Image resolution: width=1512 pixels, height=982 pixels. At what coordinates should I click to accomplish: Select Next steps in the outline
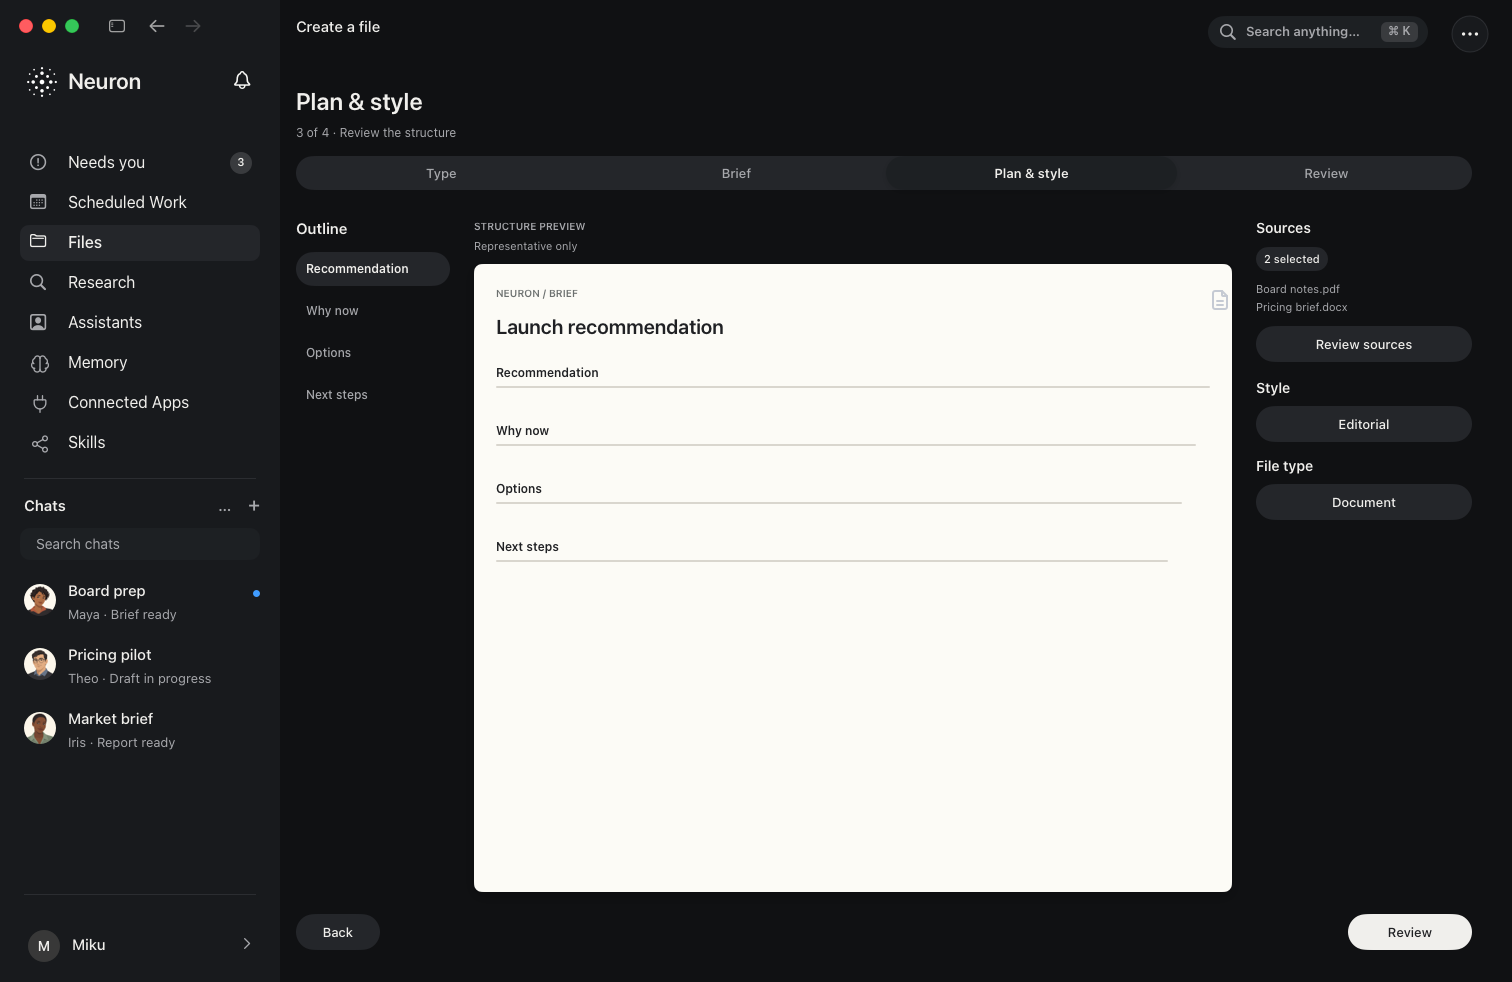(373, 395)
